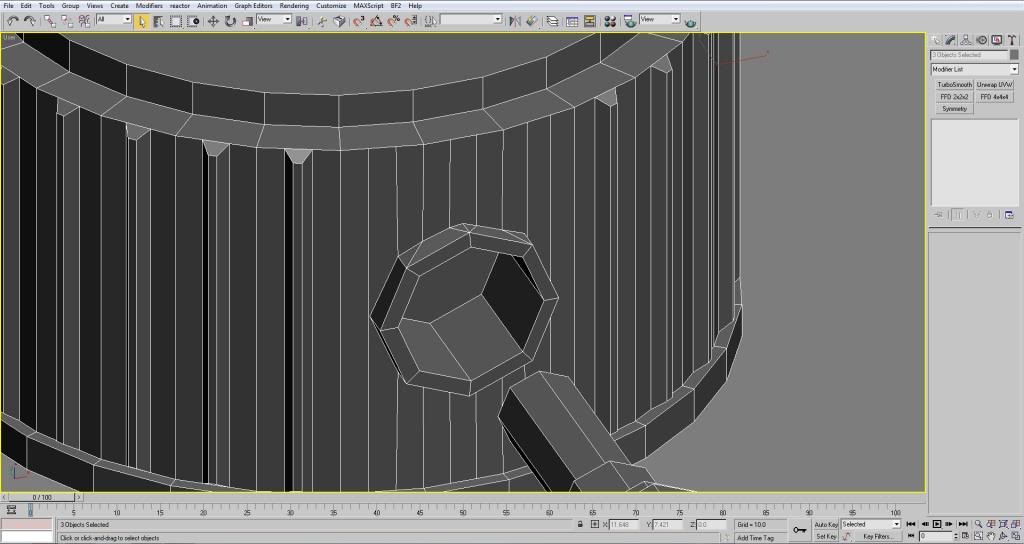
Task: Click the 0 / 100 time slider
Action: pos(42,497)
